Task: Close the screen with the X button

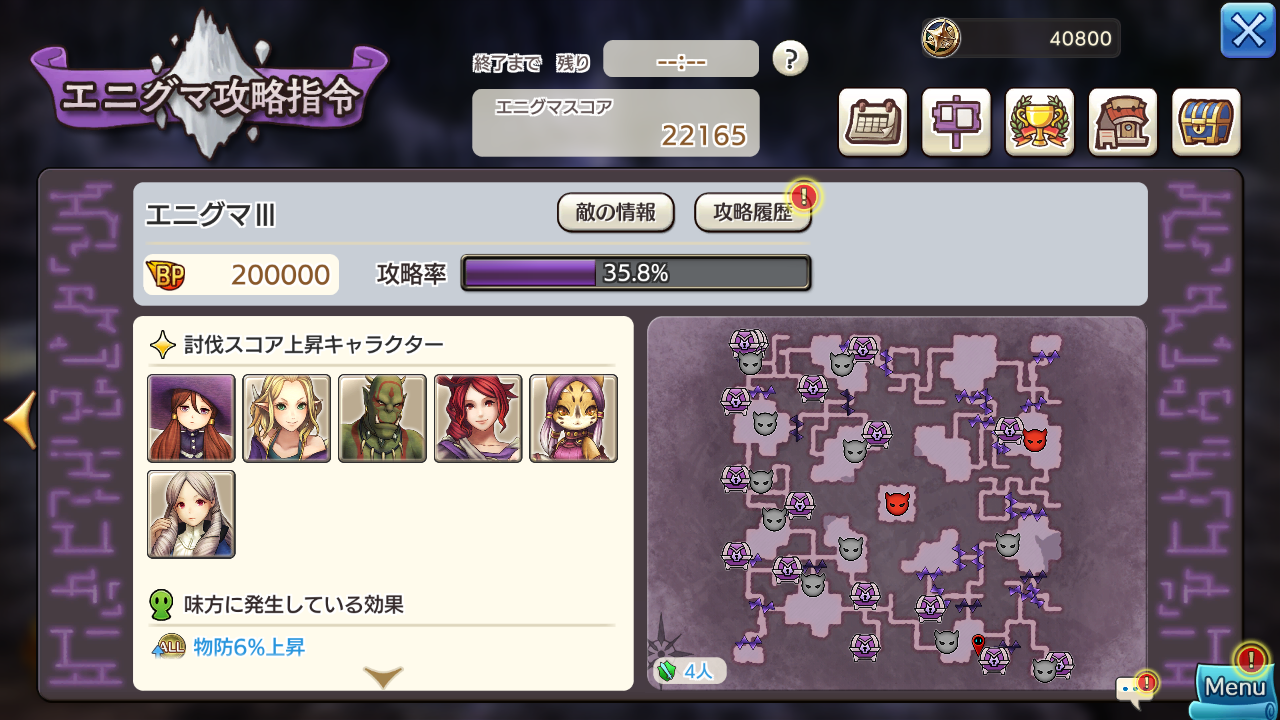Action: 1248,31
